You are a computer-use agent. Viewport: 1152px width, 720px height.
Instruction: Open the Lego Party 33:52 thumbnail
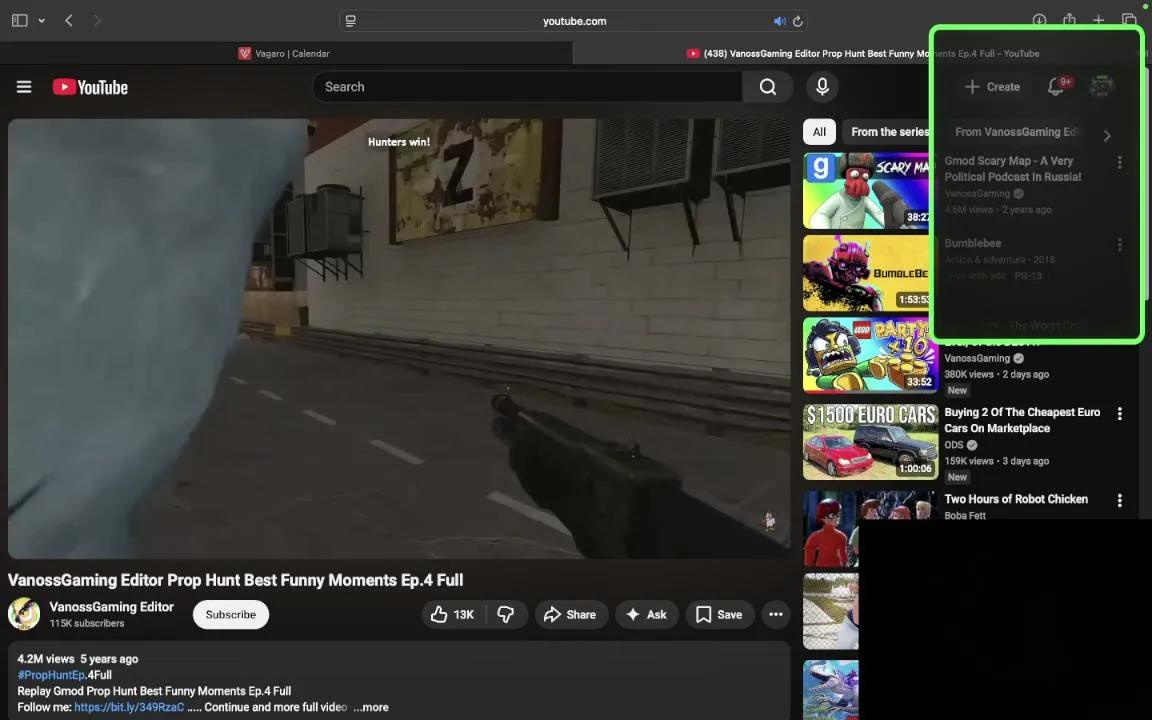point(870,356)
